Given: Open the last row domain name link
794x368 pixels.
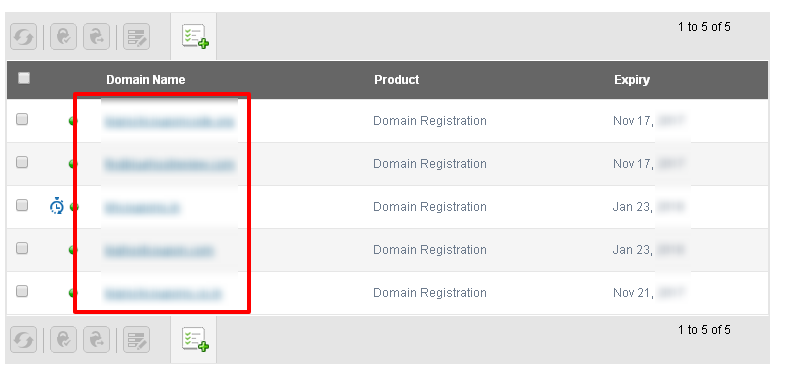Looking at the screenshot, I should (x=163, y=294).
